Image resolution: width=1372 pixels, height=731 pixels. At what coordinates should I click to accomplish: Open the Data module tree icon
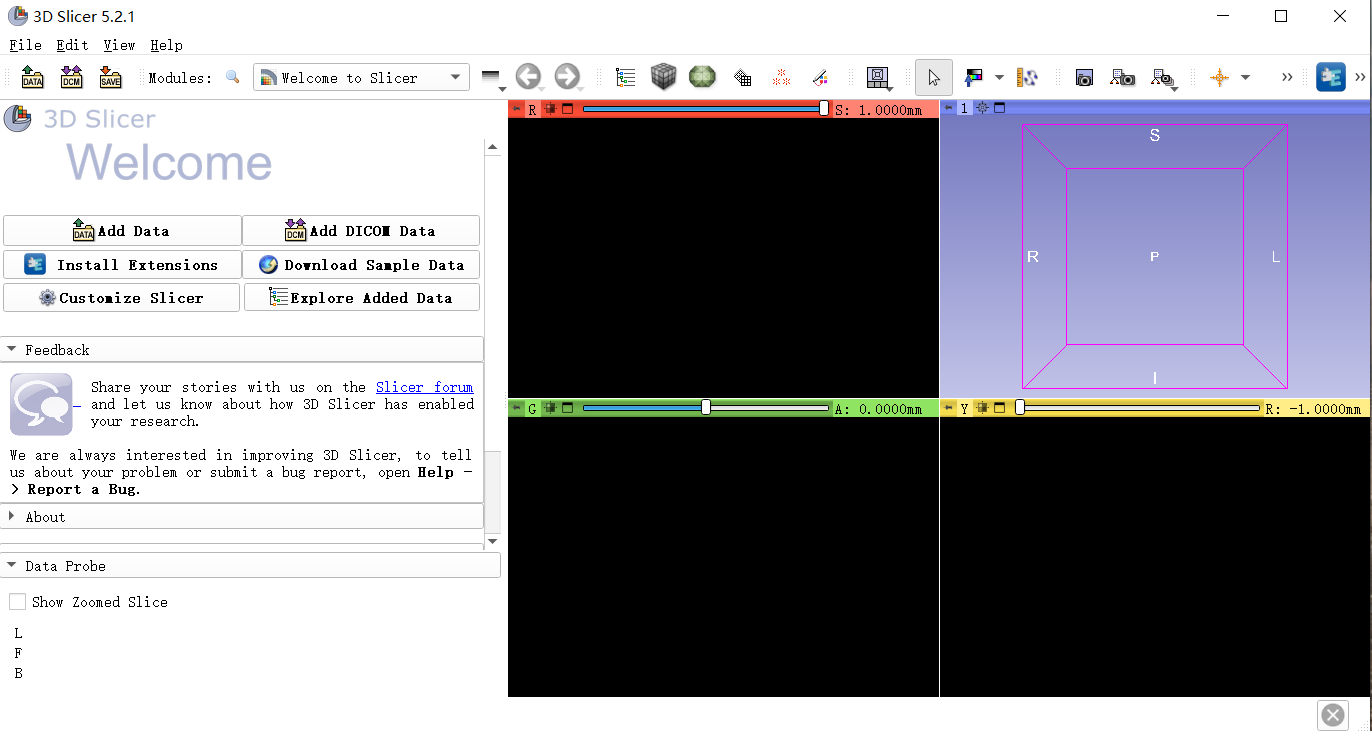pos(626,77)
